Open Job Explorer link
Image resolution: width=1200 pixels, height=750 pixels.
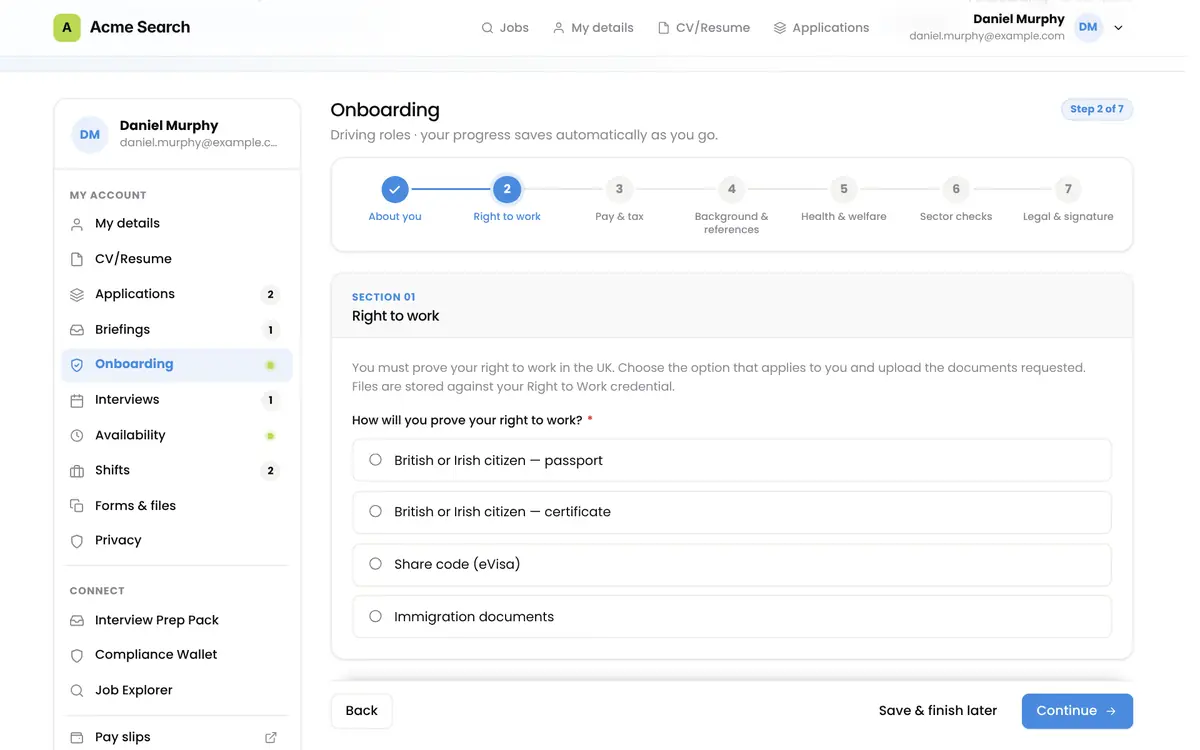(x=177, y=691)
